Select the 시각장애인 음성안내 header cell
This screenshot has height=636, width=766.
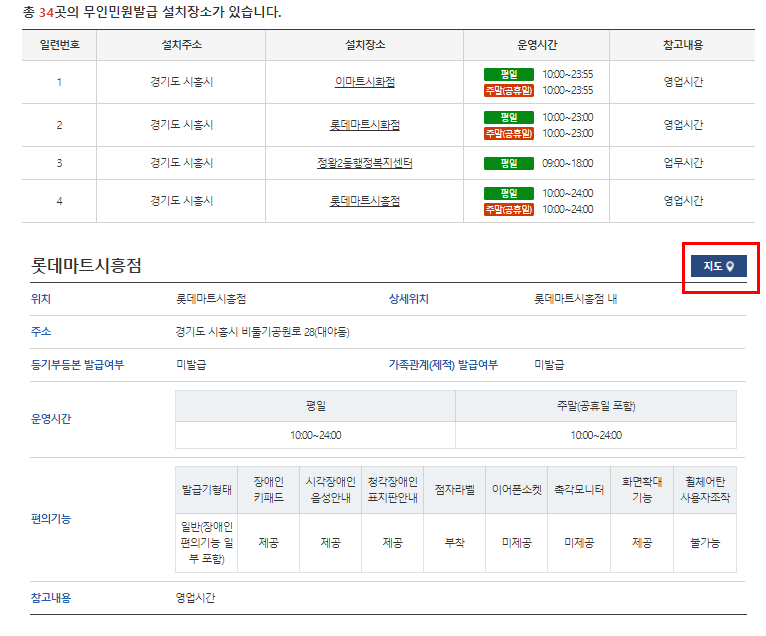coord(330,490)
